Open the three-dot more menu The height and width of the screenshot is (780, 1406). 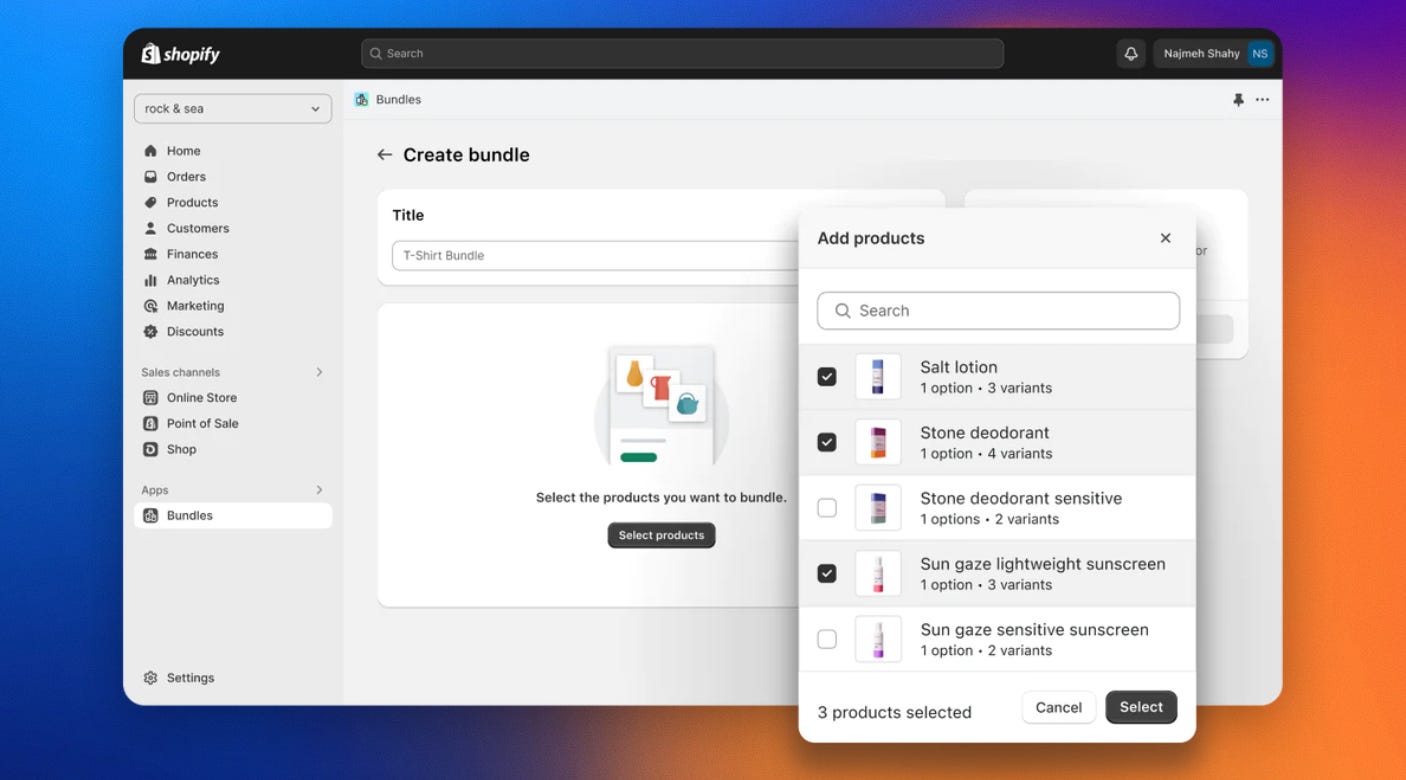(x=1263, y=100)
